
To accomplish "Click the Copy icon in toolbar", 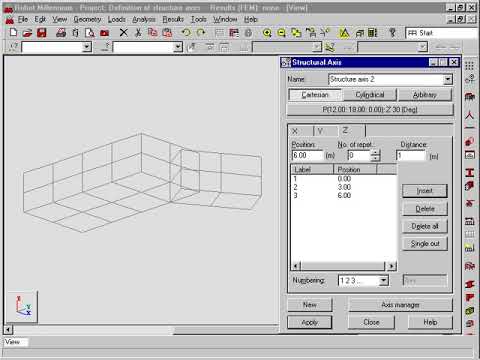I will (x=152, y=32).
